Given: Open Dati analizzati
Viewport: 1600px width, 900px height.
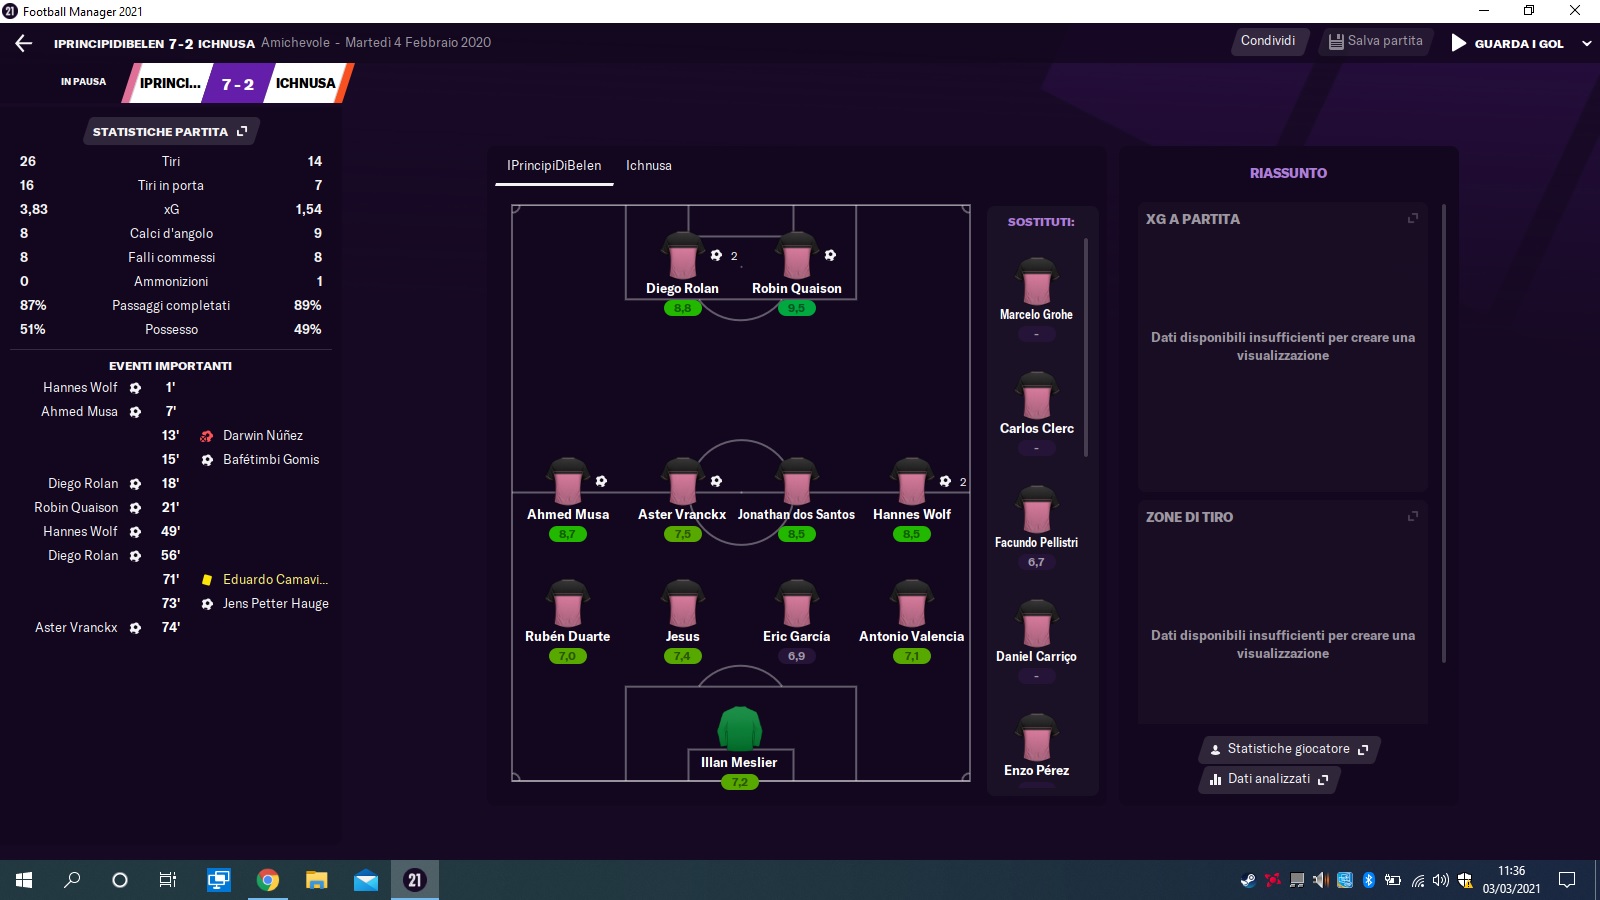Looking at the screenshot, I should tap(1269, 779).
